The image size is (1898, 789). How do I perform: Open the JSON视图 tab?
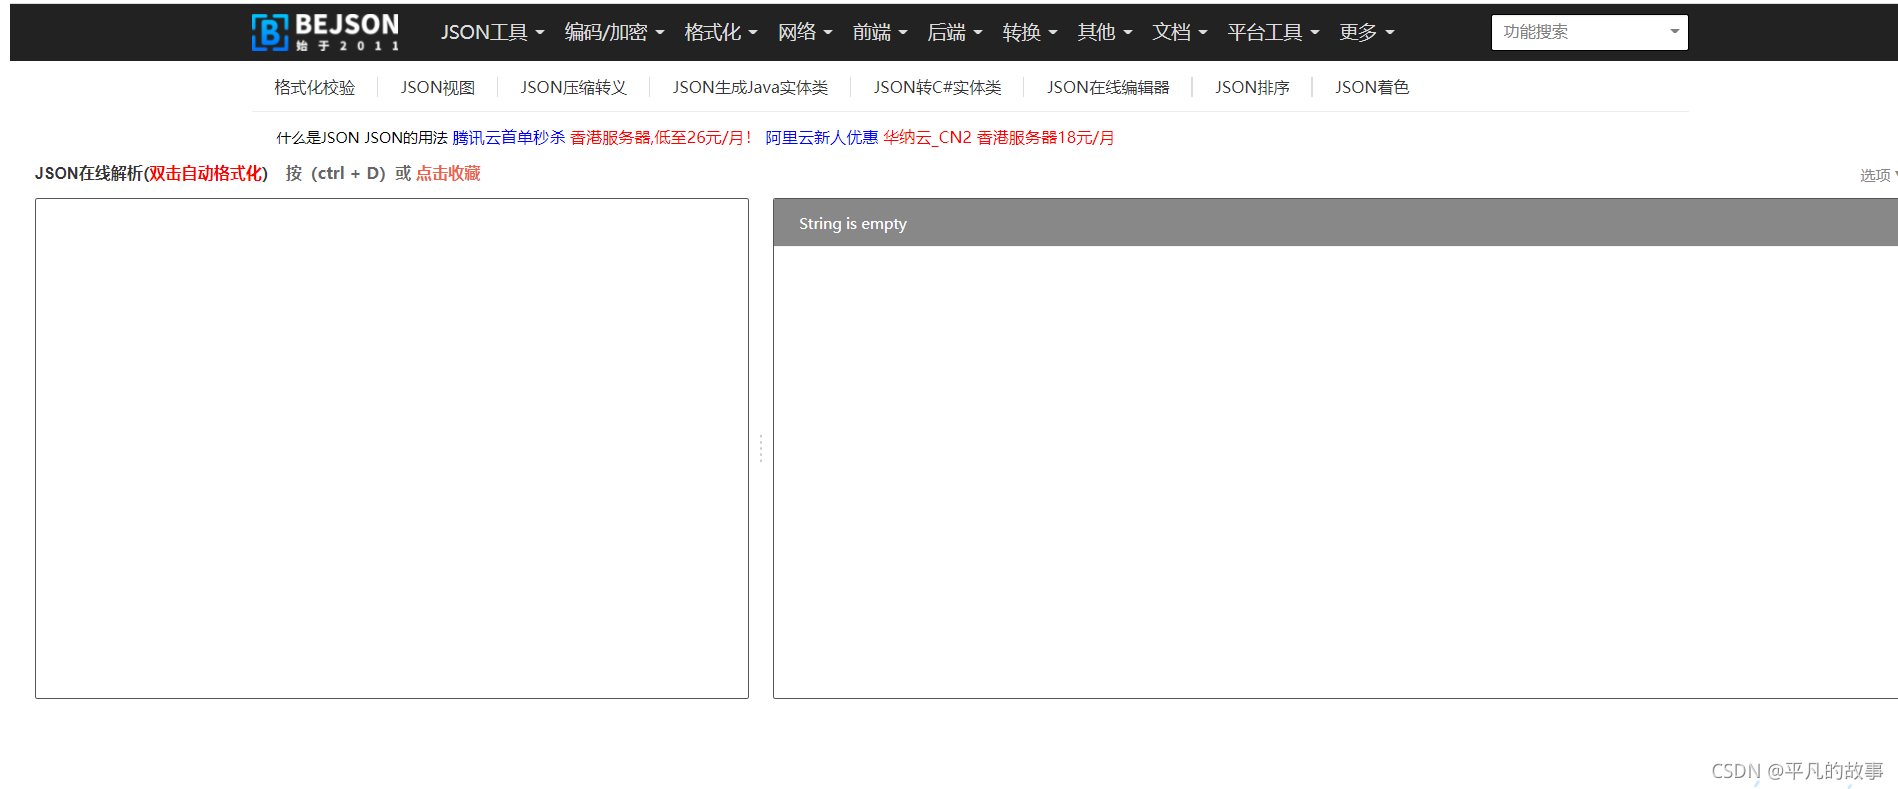click(438, 88)
